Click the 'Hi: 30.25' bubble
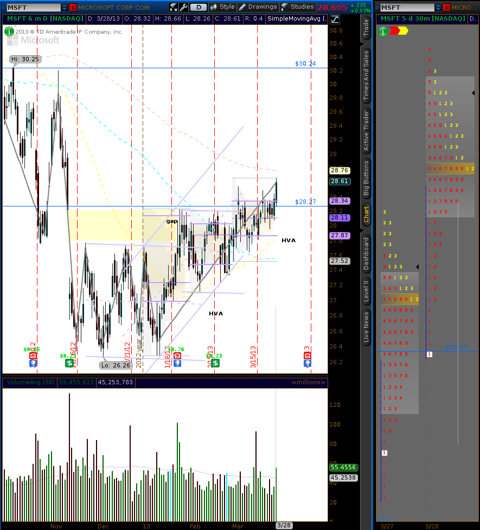The image size is (480, 530). [x=25, y=59]
